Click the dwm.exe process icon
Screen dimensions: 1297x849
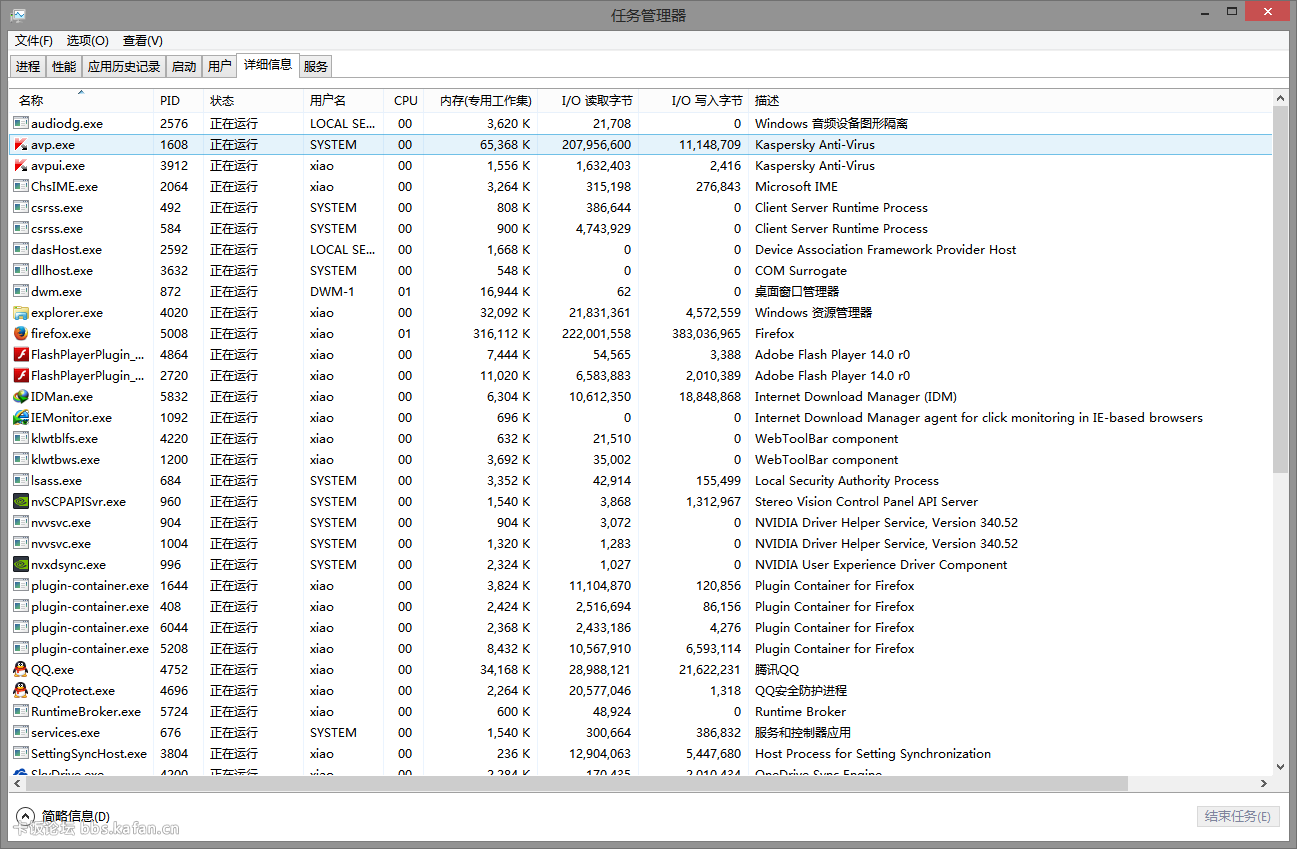click(x=21, y=291)
